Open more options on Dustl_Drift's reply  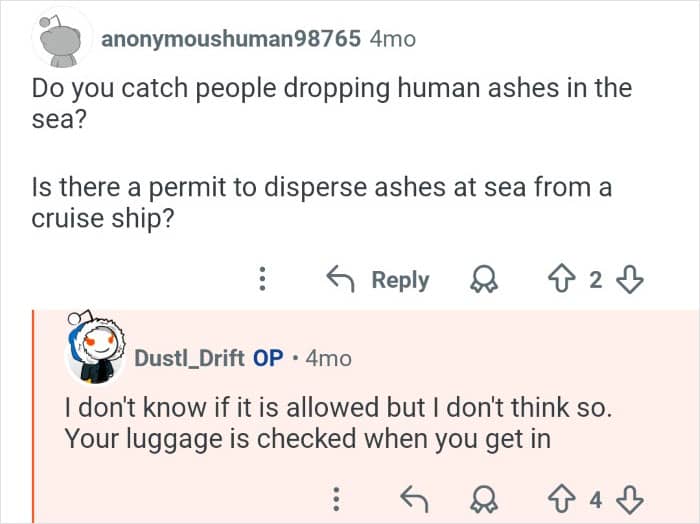coord(337,497)
